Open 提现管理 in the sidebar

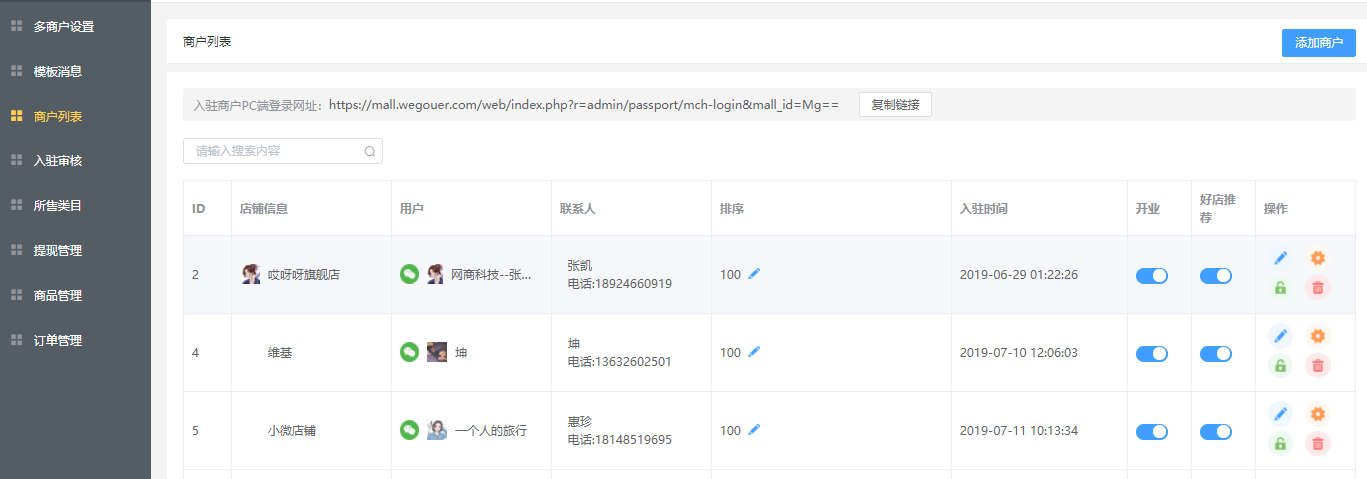tap(57, 251)
